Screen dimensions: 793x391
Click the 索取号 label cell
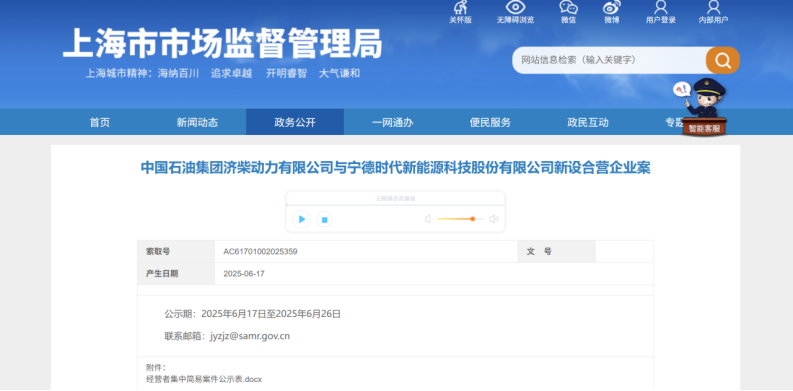176,251
